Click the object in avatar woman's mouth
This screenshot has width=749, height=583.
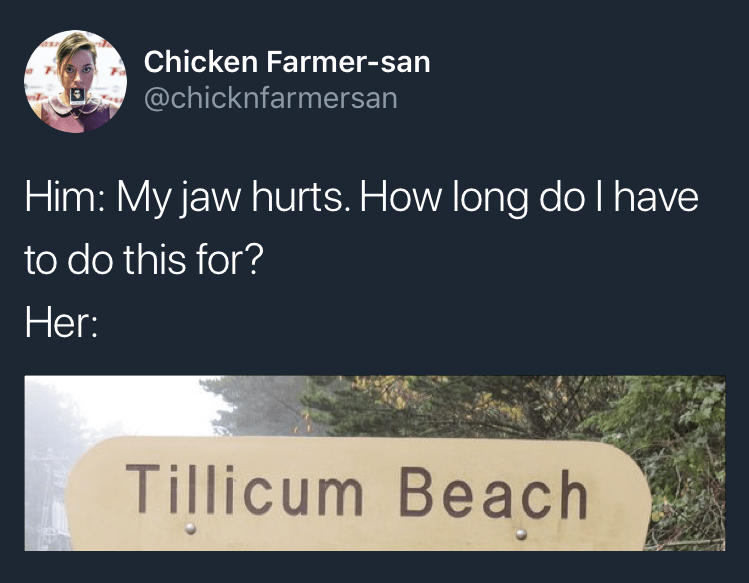[77, 96]
